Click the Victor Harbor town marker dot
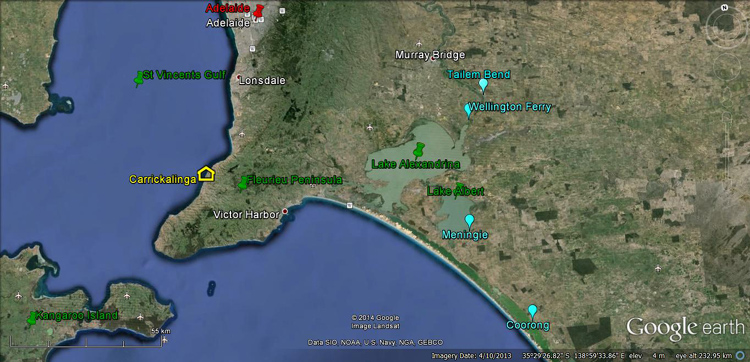The width and height of the screenshot is (750, 362). tap(285, 211)
